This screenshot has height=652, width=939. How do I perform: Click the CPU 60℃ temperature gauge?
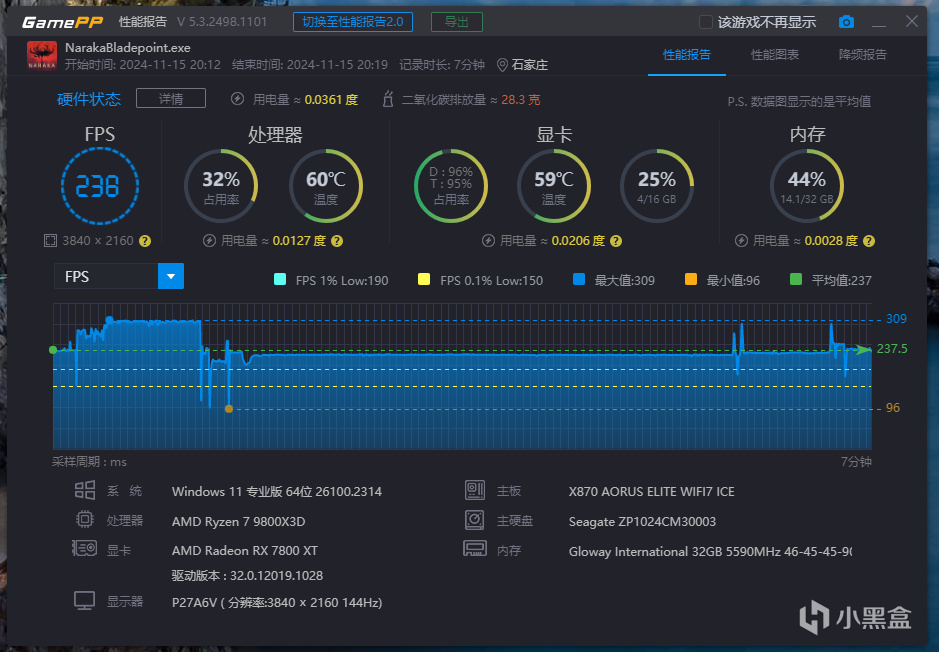click(326, 186)
